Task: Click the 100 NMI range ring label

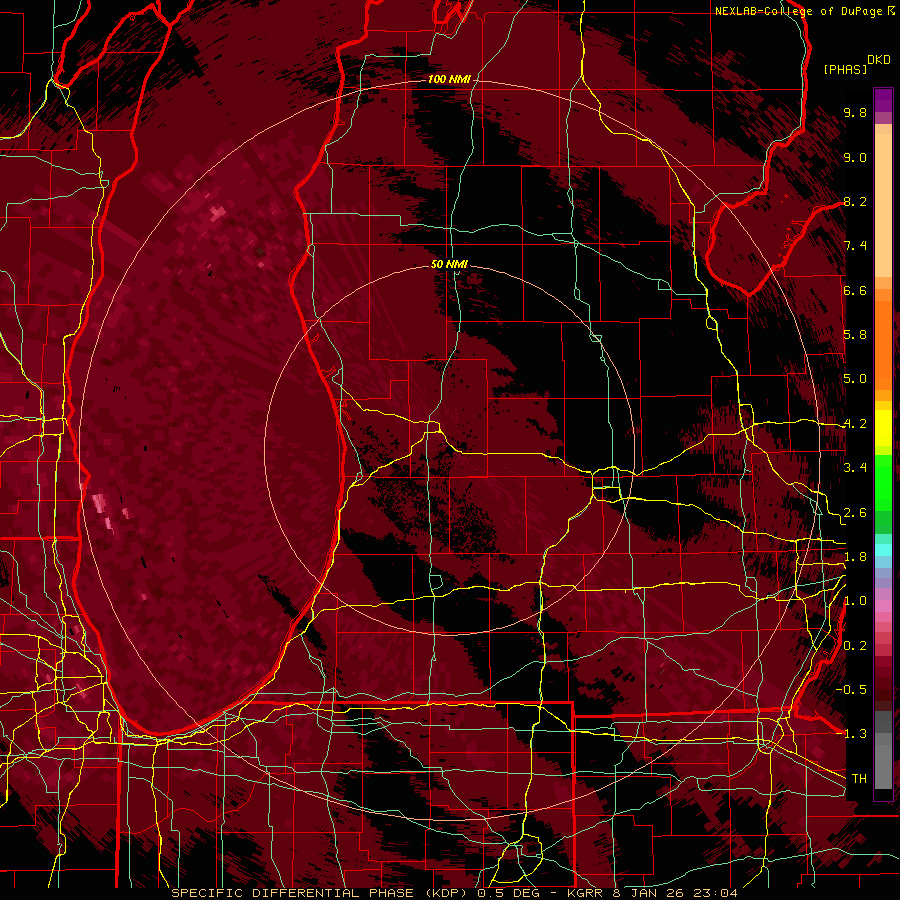Action: pos(449,79)
